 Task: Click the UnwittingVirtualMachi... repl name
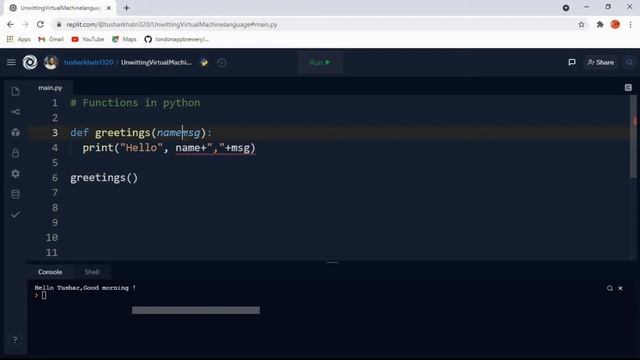pyautogui.click(x=156, y=62)
